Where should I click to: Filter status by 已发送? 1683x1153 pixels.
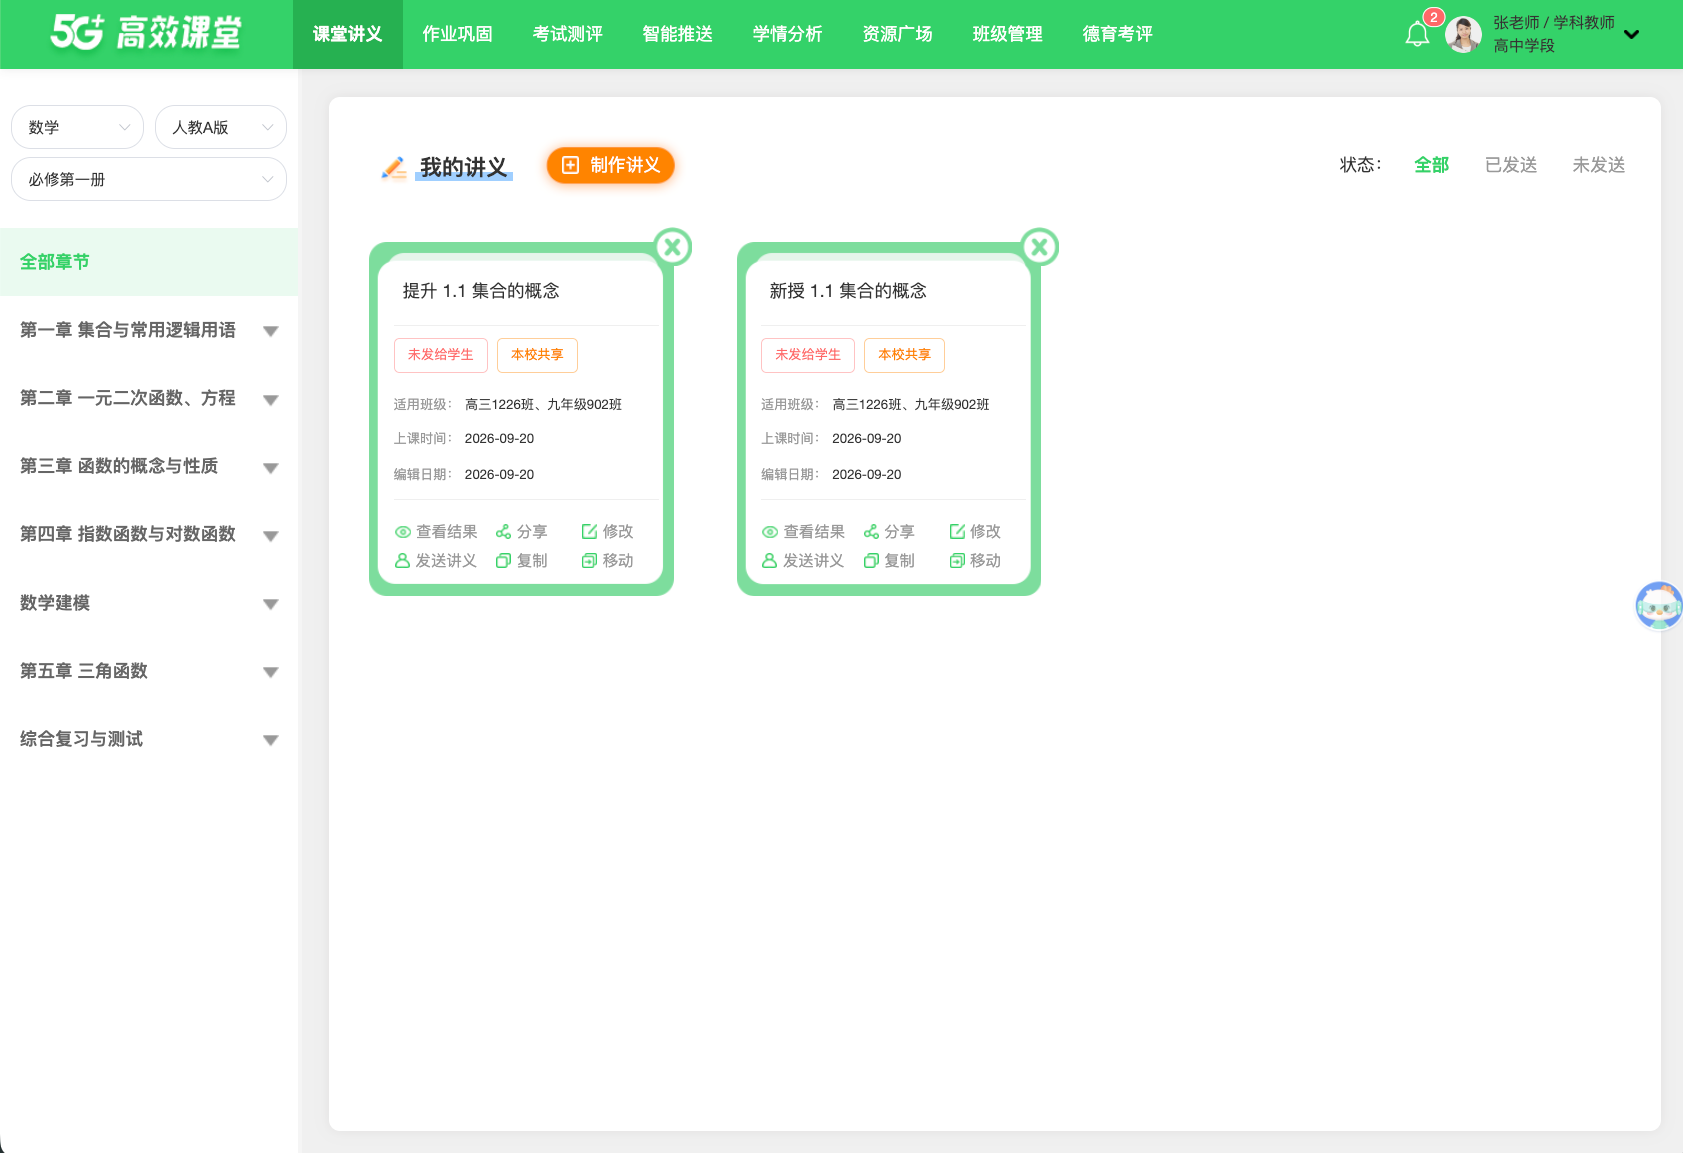point(1511,165)
